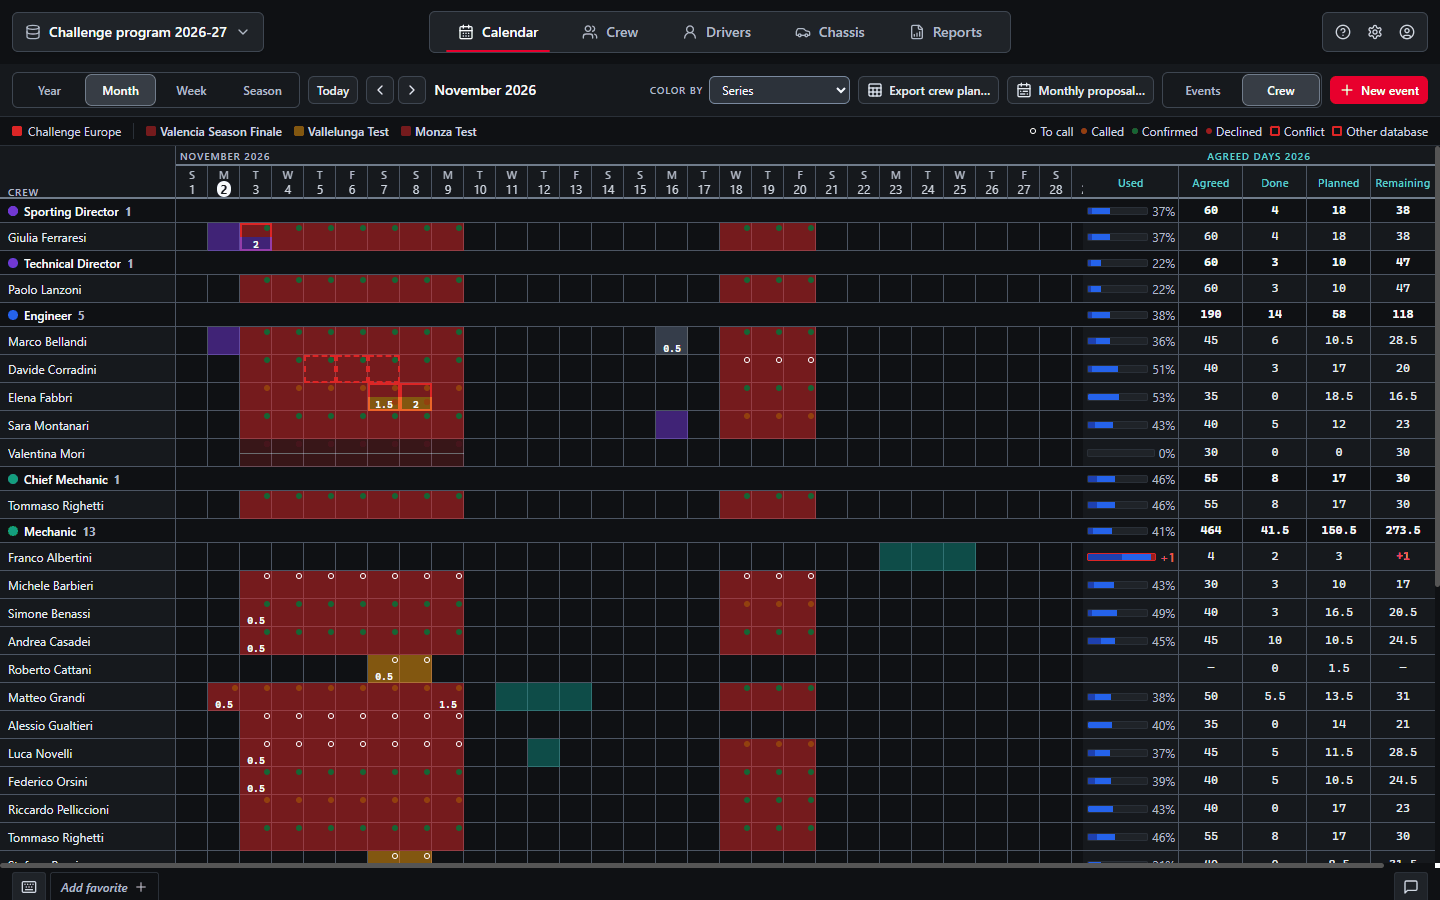1440x900 pixels.
Task: Click the Challenge Europe legend swatch
Action: 17,131
